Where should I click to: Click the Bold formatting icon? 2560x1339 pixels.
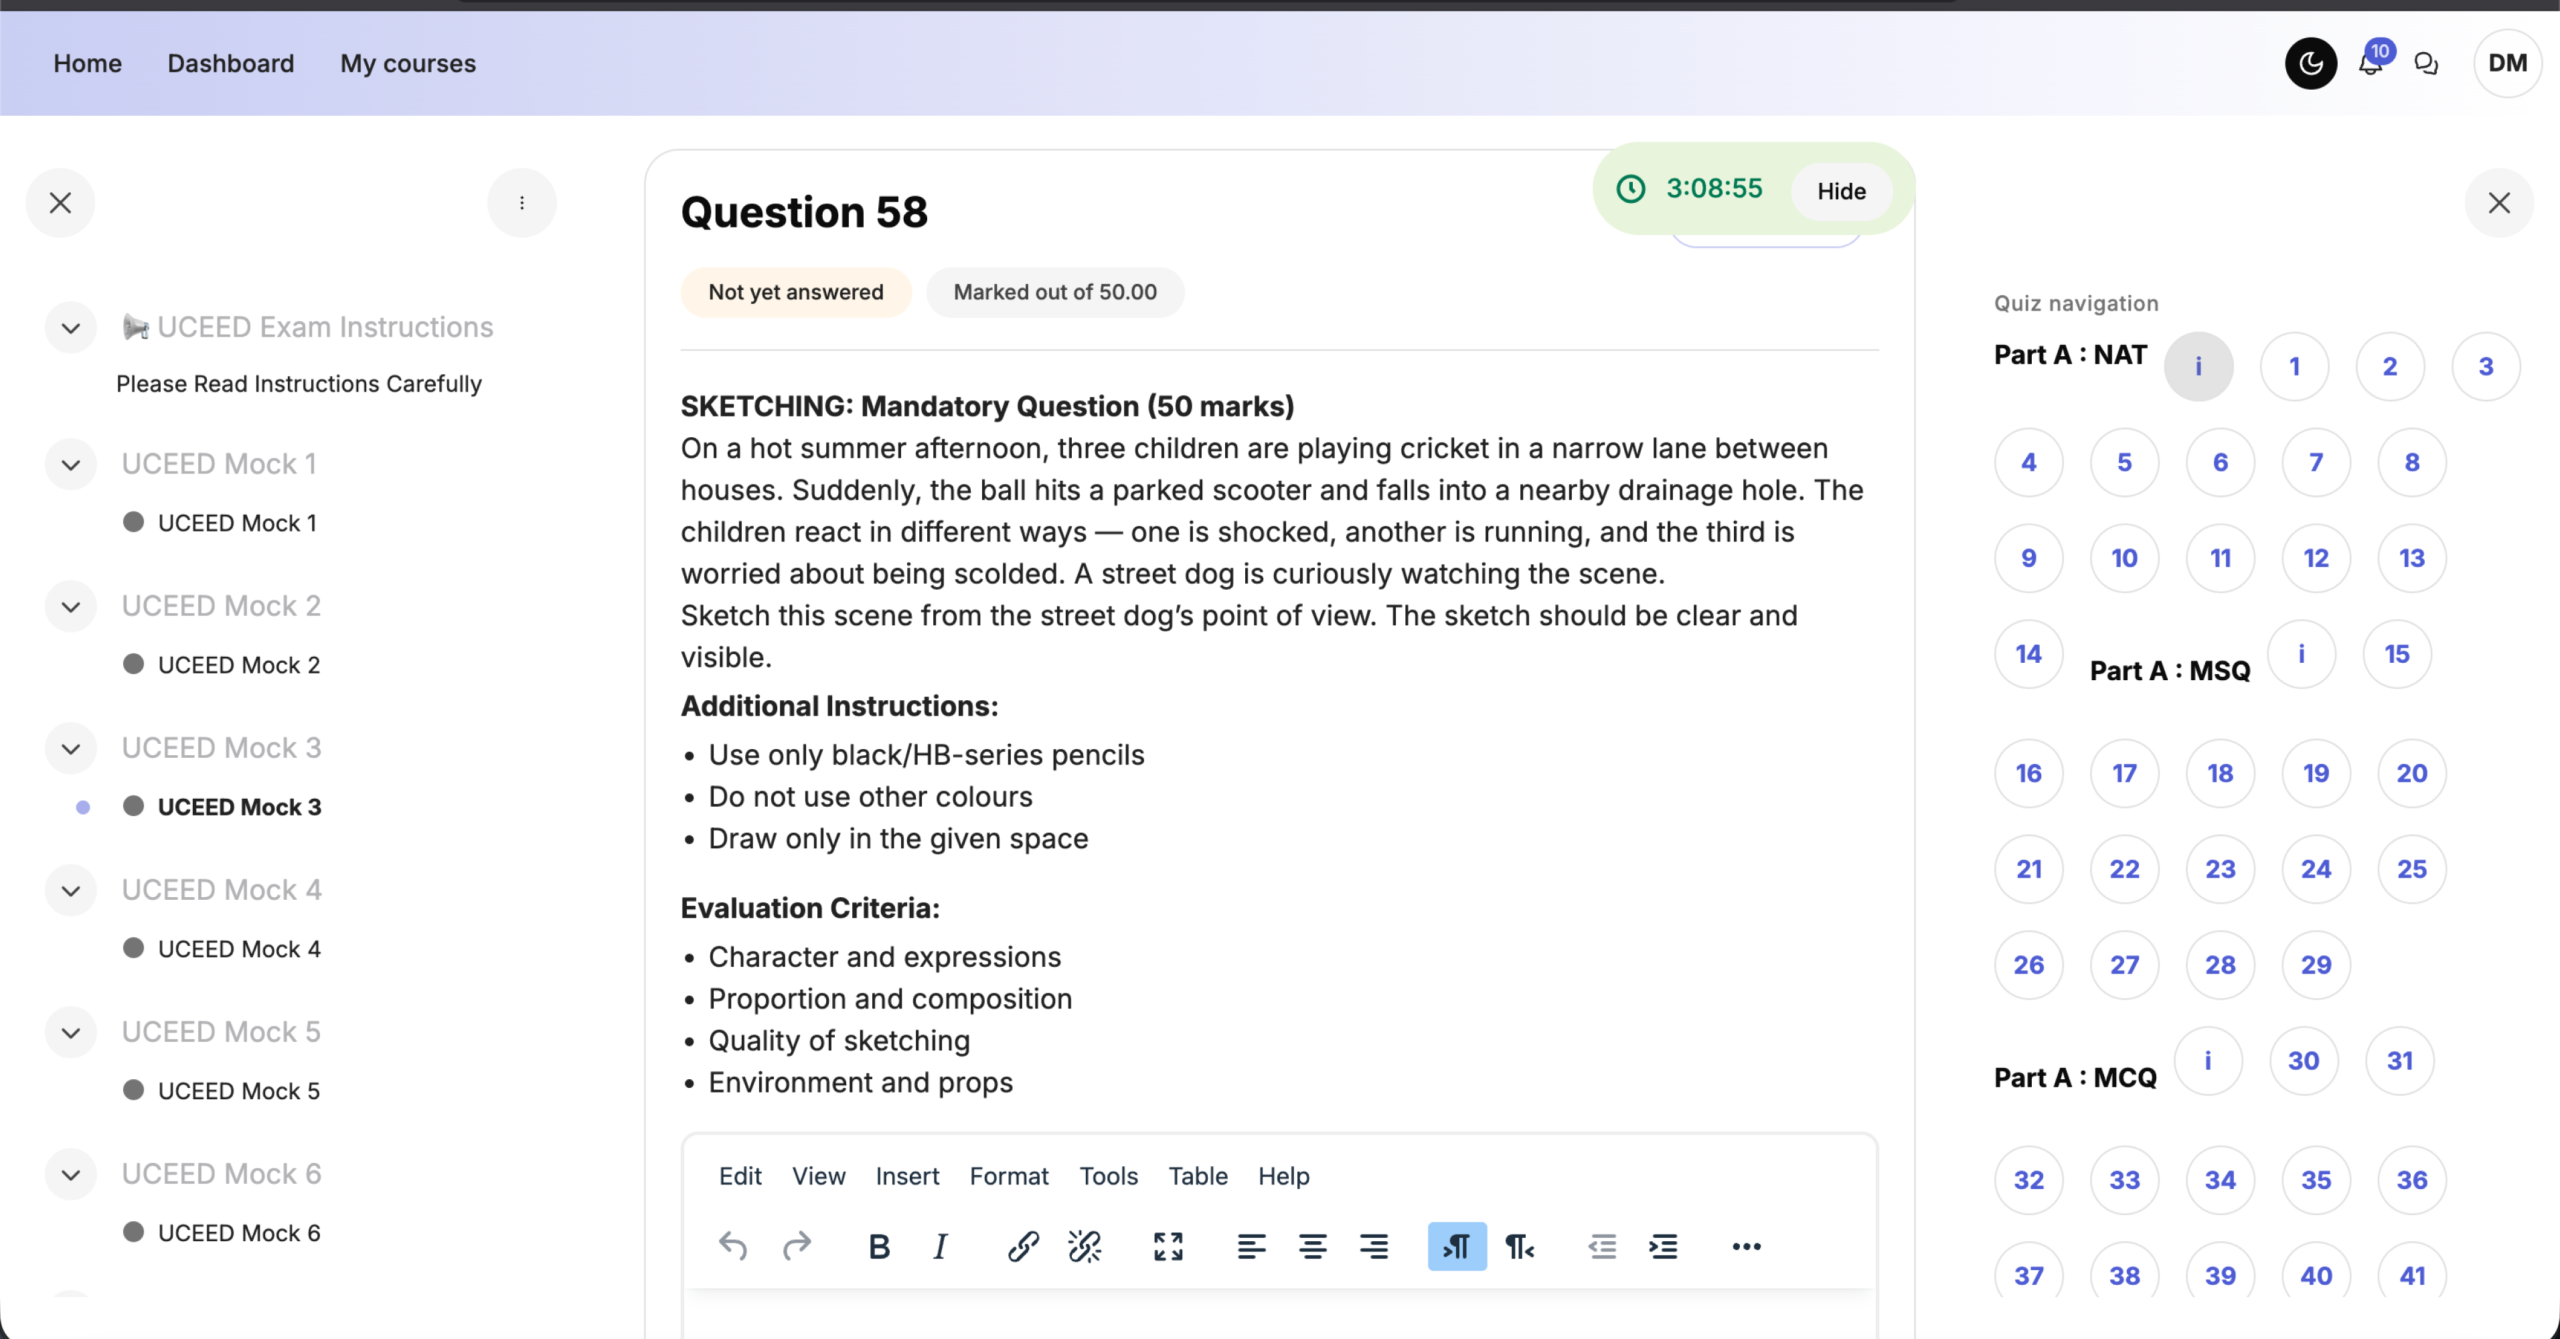pyautogui.click(x=879, y=1246)
